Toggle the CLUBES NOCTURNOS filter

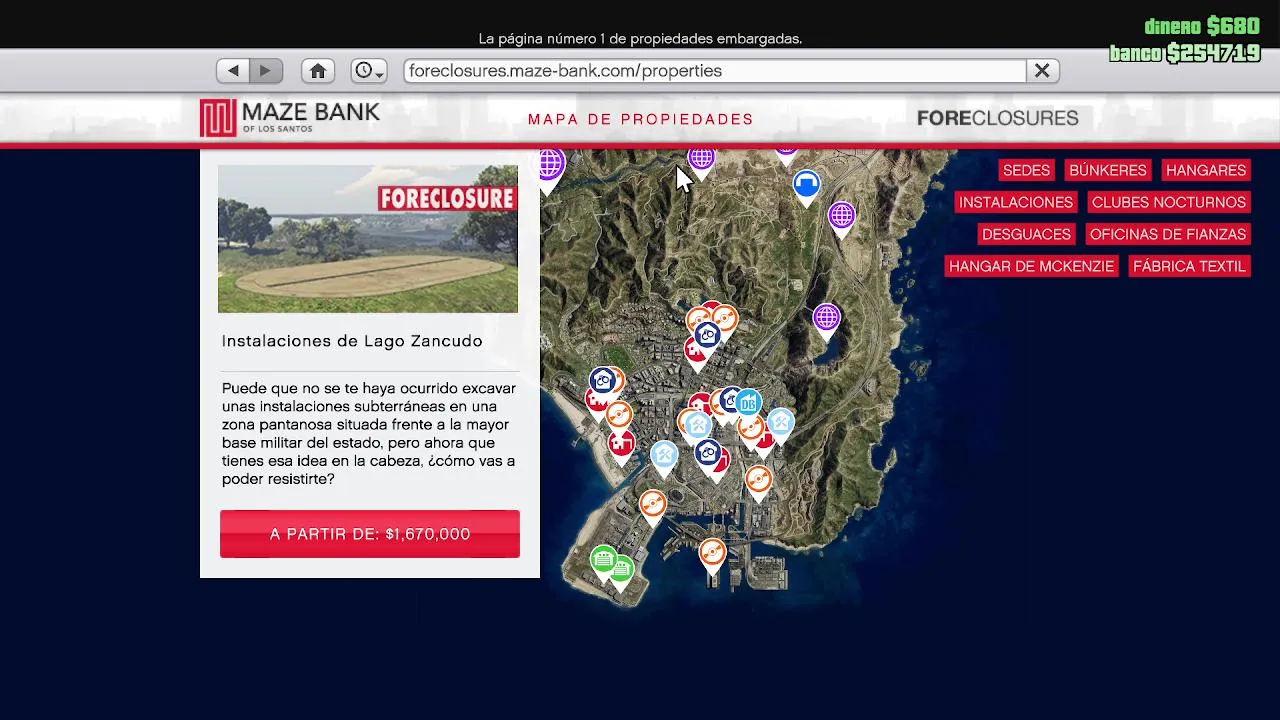pos(1169,202)
